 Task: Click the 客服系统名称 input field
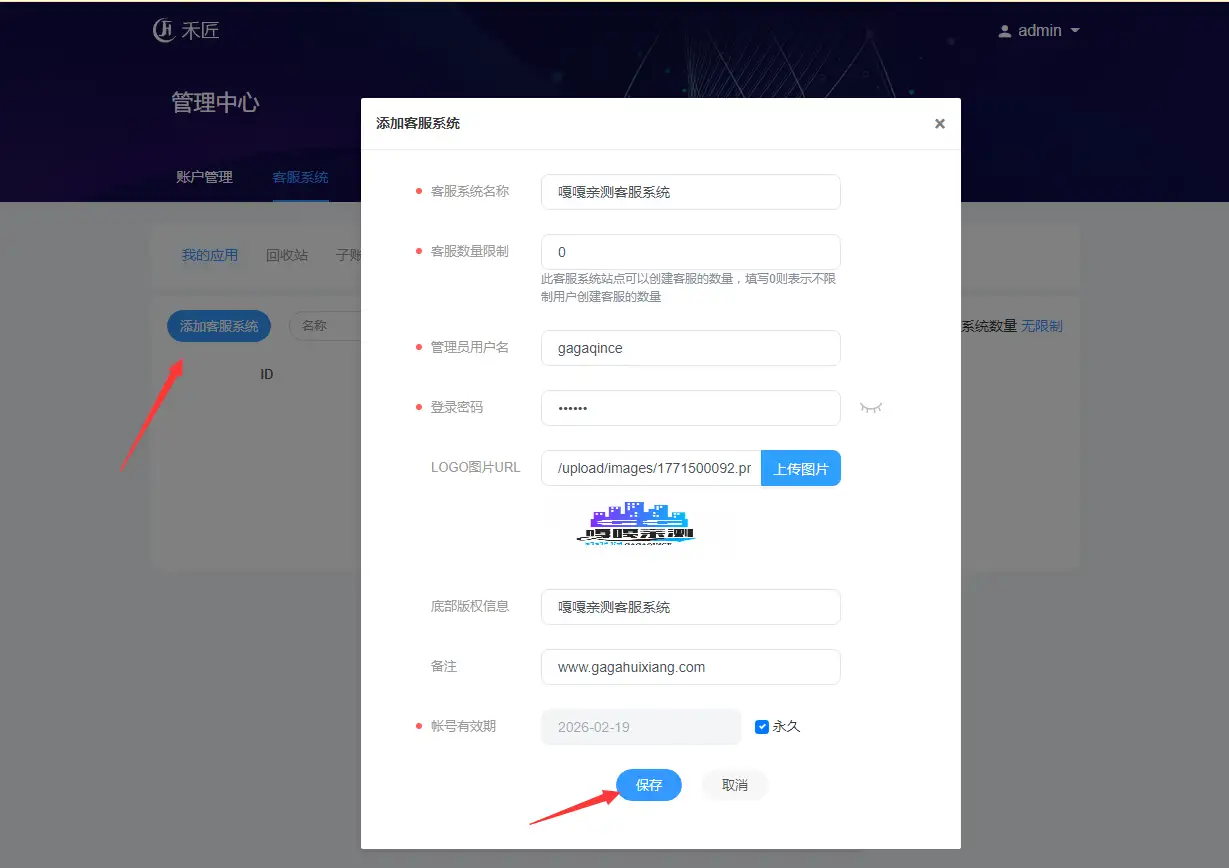coord(690,192)
